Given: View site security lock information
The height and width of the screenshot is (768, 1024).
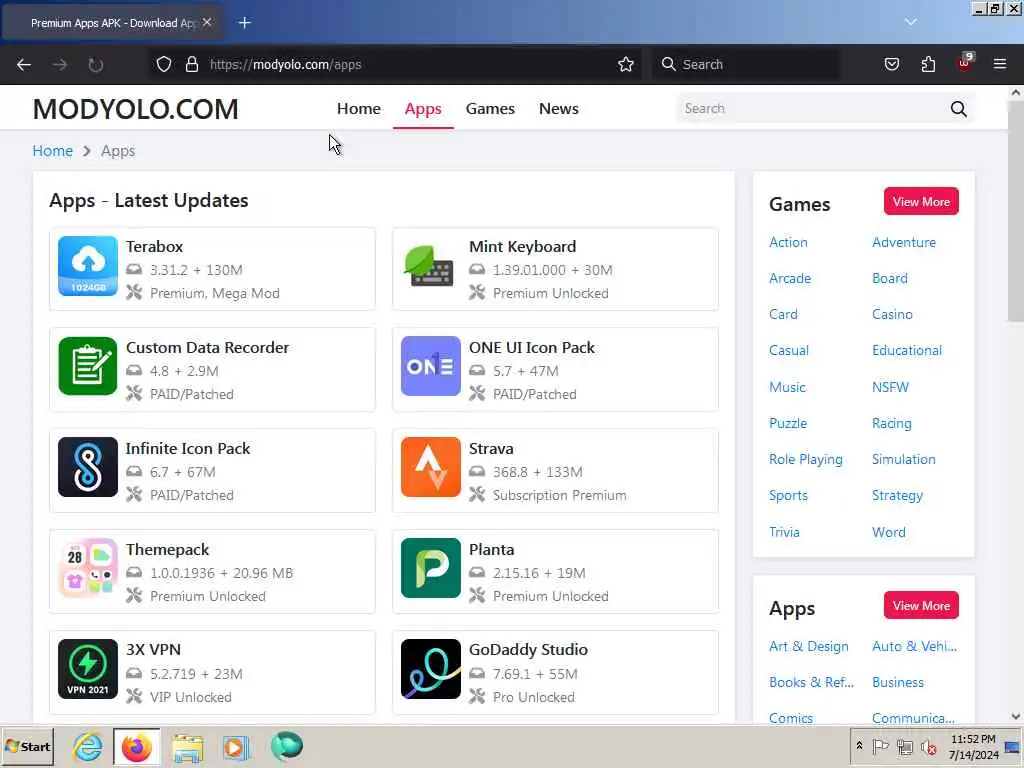Looking at the screenshot, I should pos(191,64).
